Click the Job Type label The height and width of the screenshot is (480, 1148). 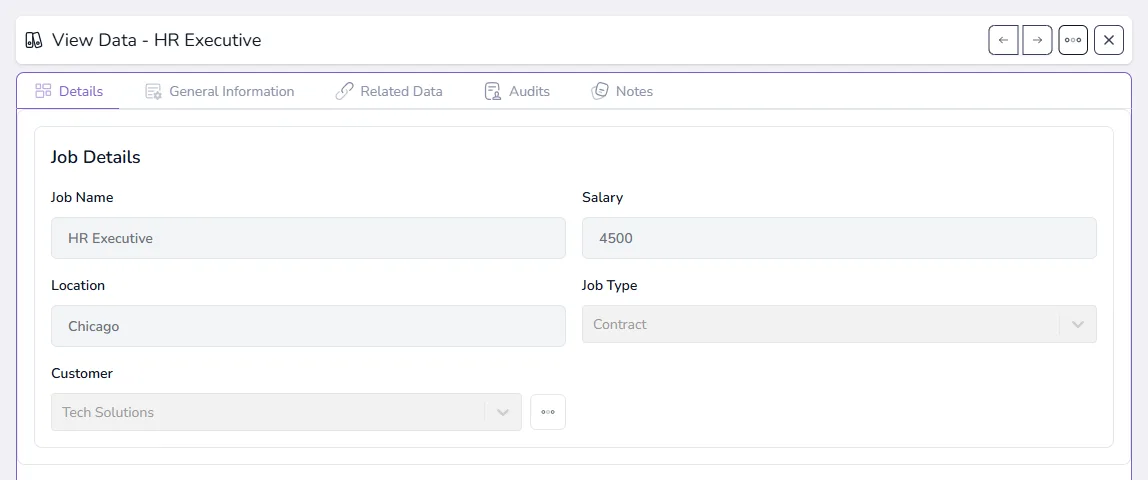[610, 285]
